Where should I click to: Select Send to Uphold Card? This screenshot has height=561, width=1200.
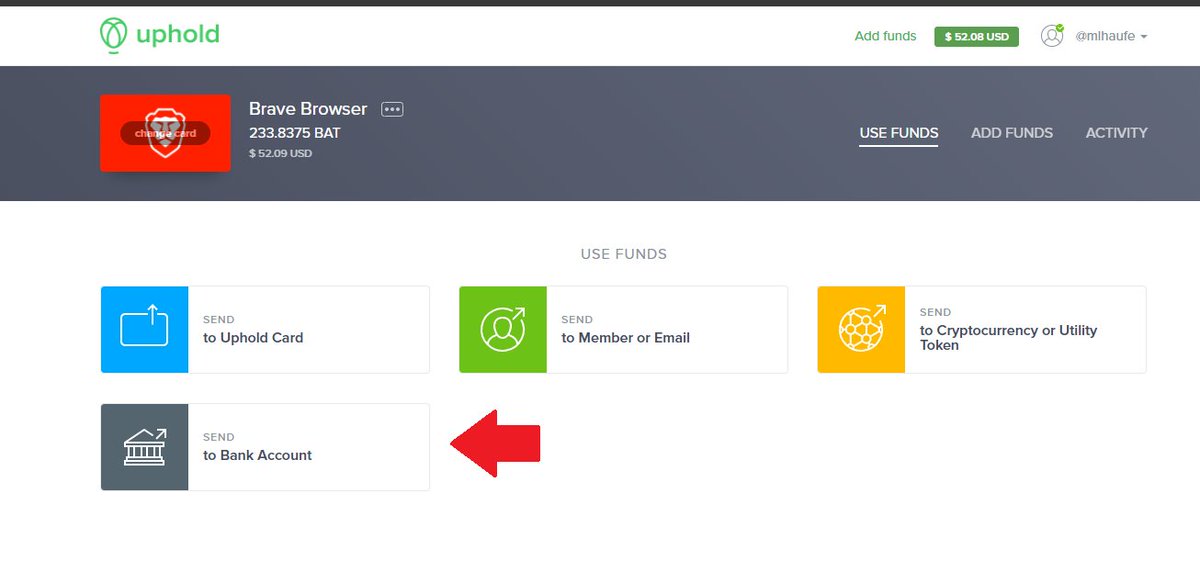[x=265, y=330]
